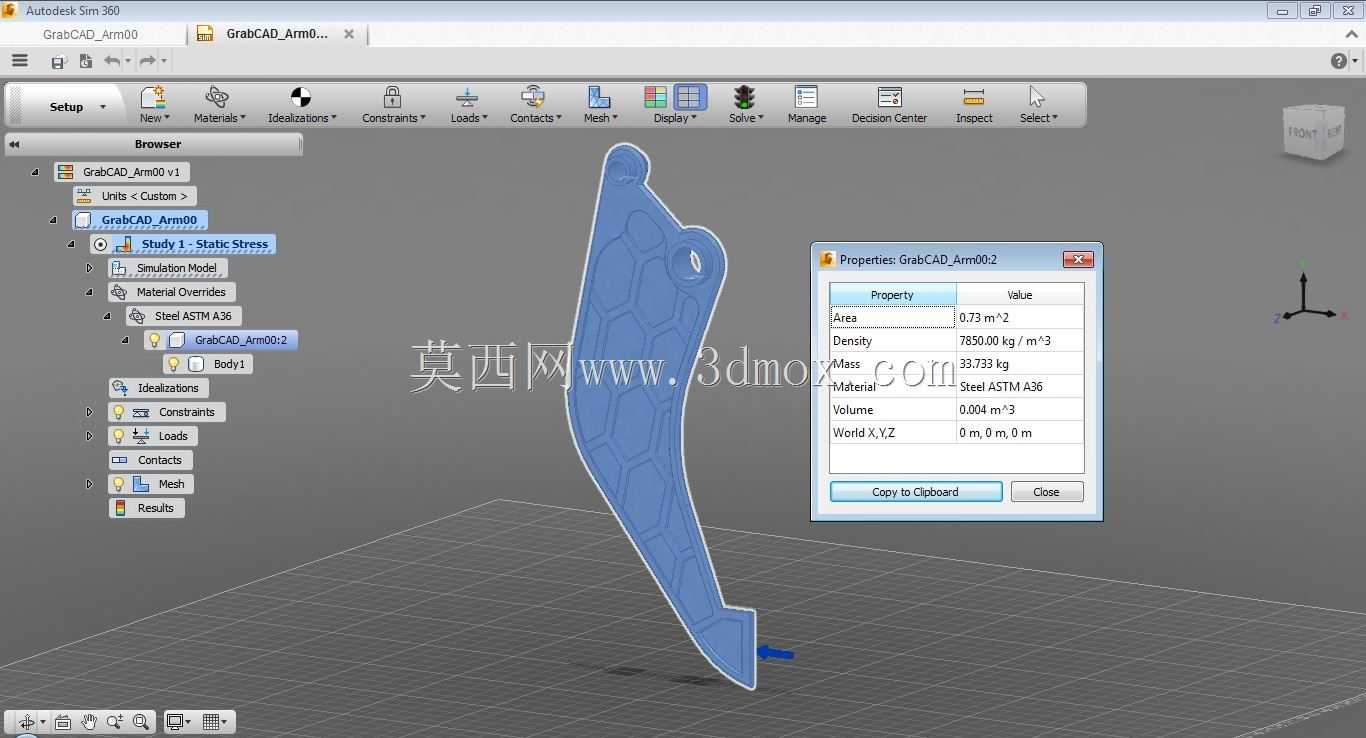1366x738 pixels.
Task: Click the Undo arrow
Action: 112,61
